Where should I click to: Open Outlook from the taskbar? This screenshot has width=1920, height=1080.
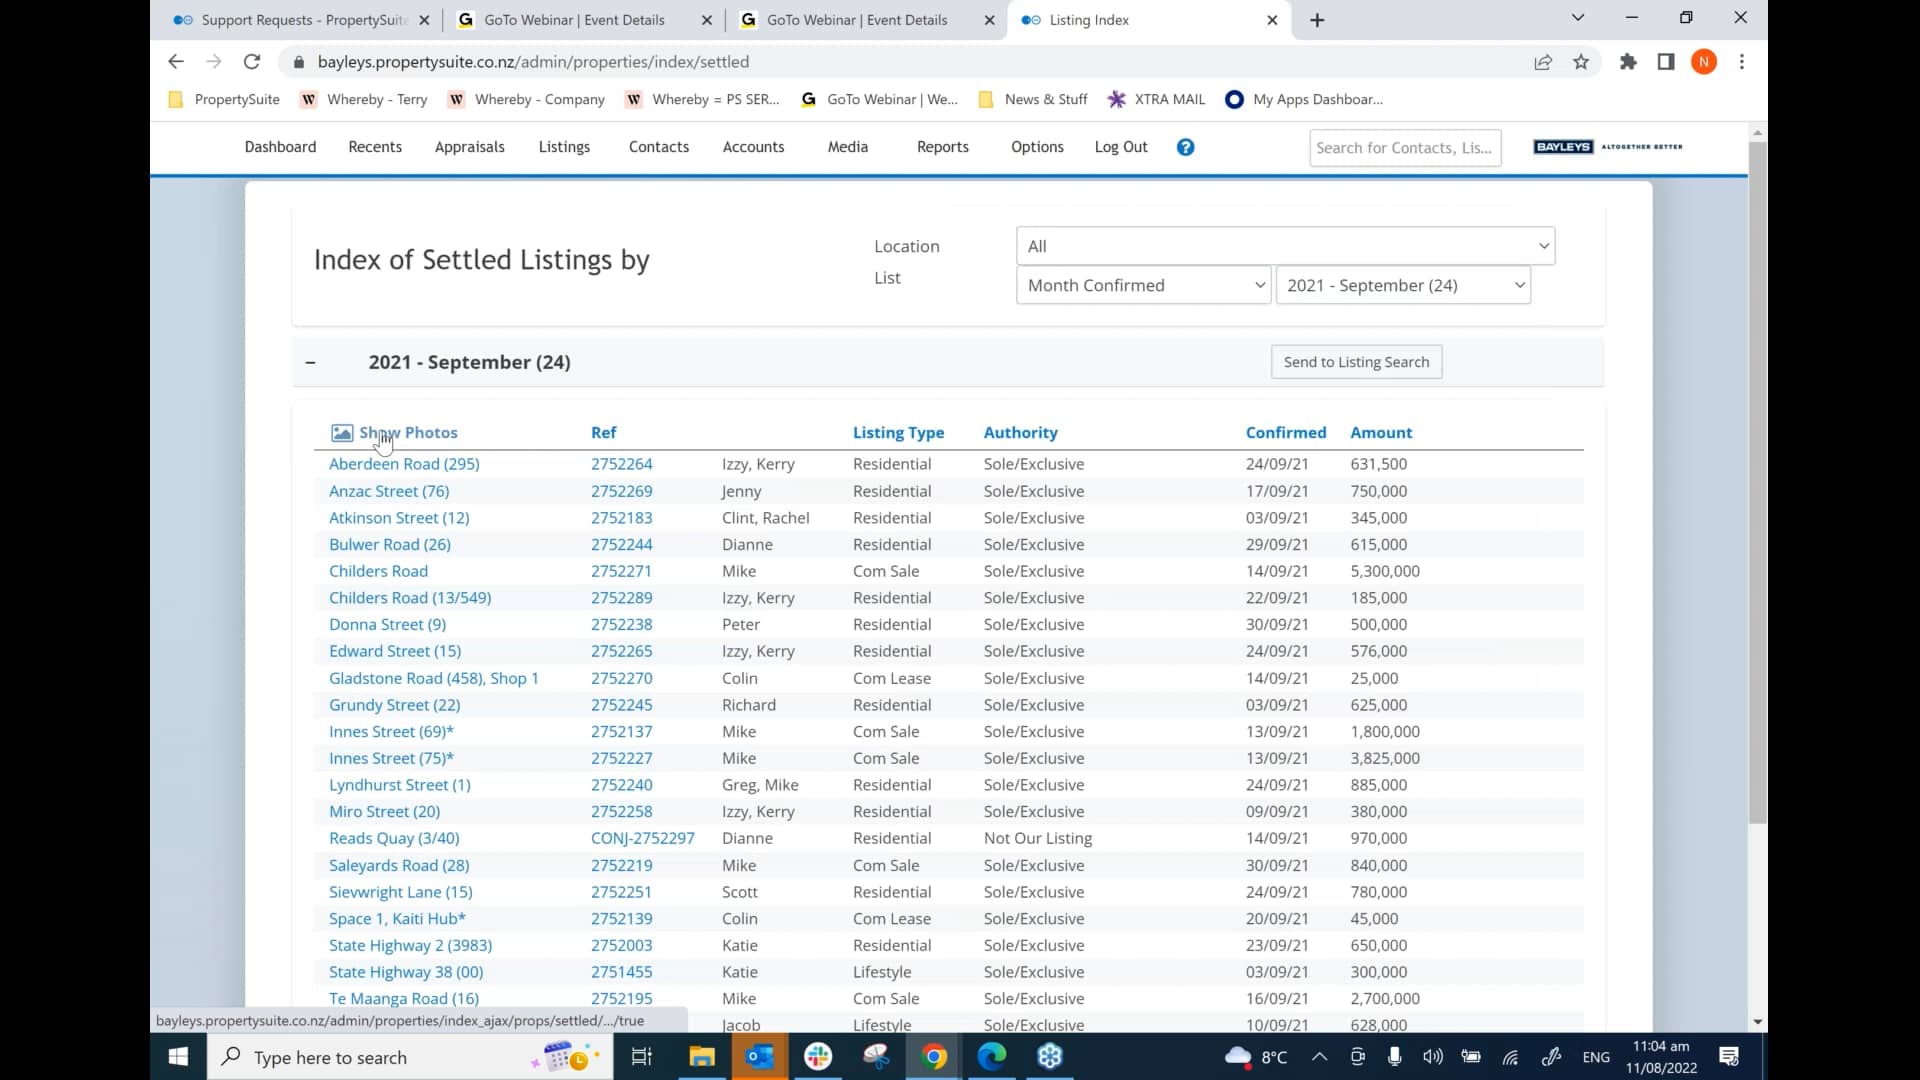pos(760,1057)
